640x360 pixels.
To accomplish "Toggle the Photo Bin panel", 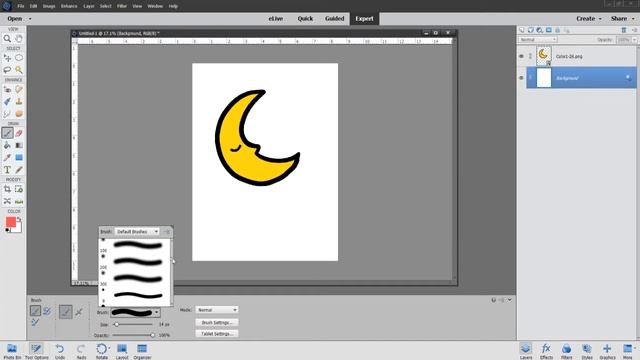I will click(12, 351).
